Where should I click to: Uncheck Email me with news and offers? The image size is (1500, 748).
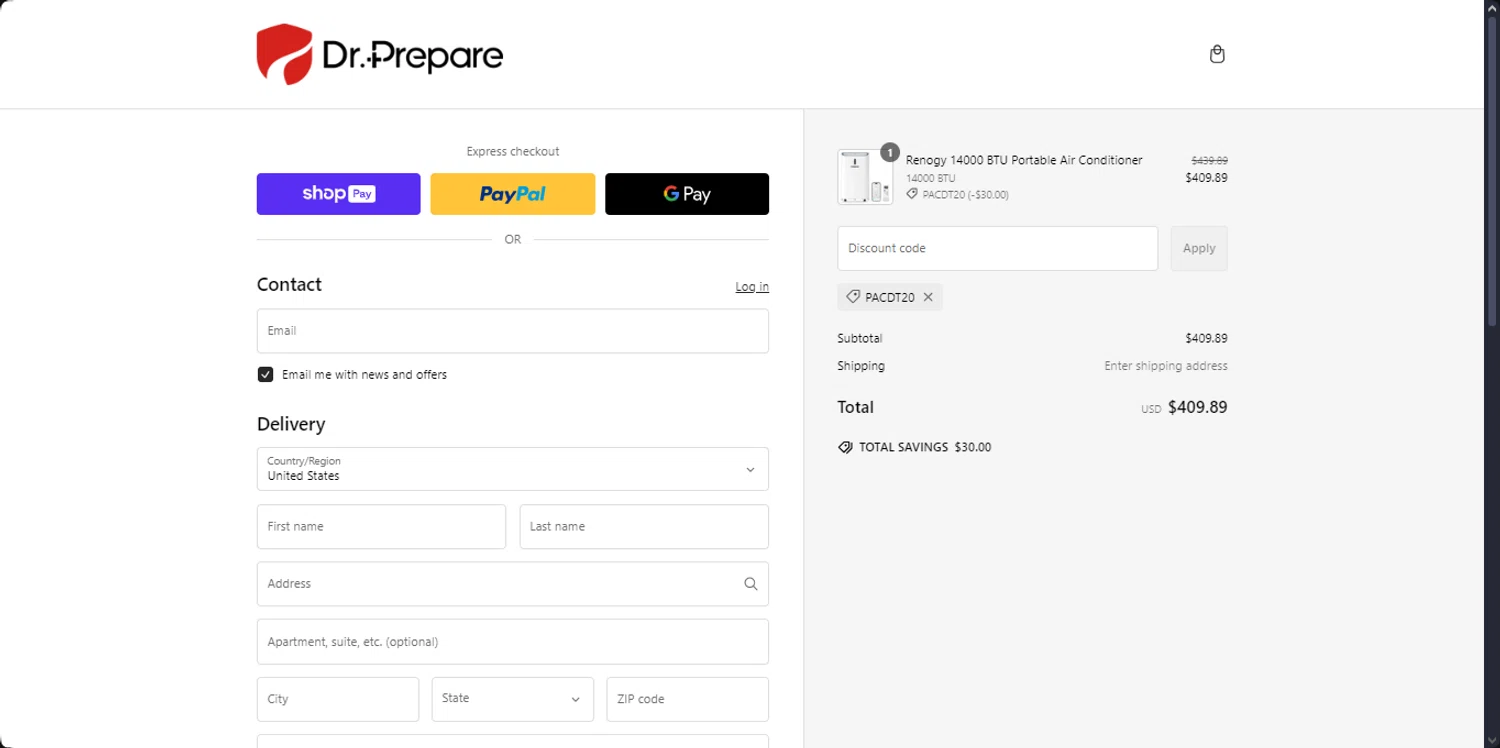click(265, 374)
